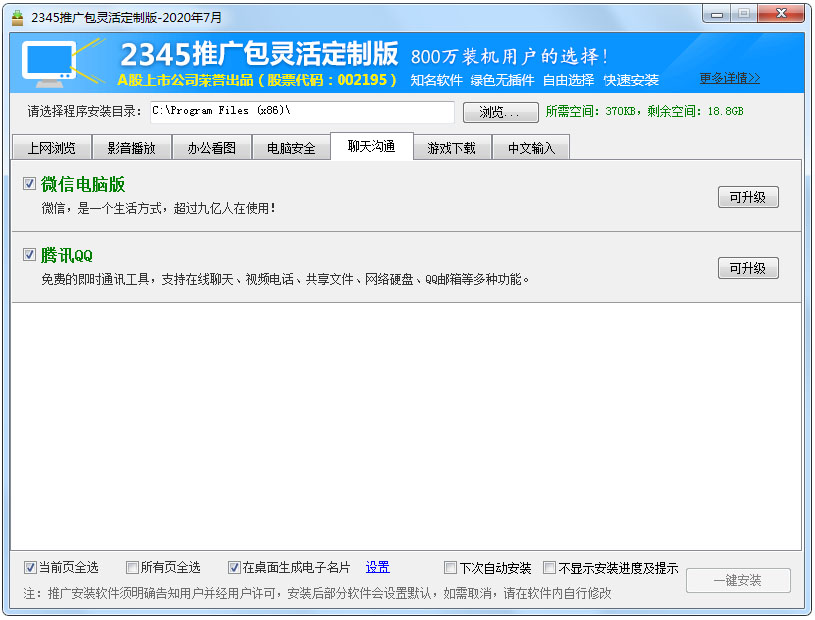The height and width of the screenshot is (620, 815).
Task: Click the 微信电脑版 title text
Action: [x=83, y=184]
